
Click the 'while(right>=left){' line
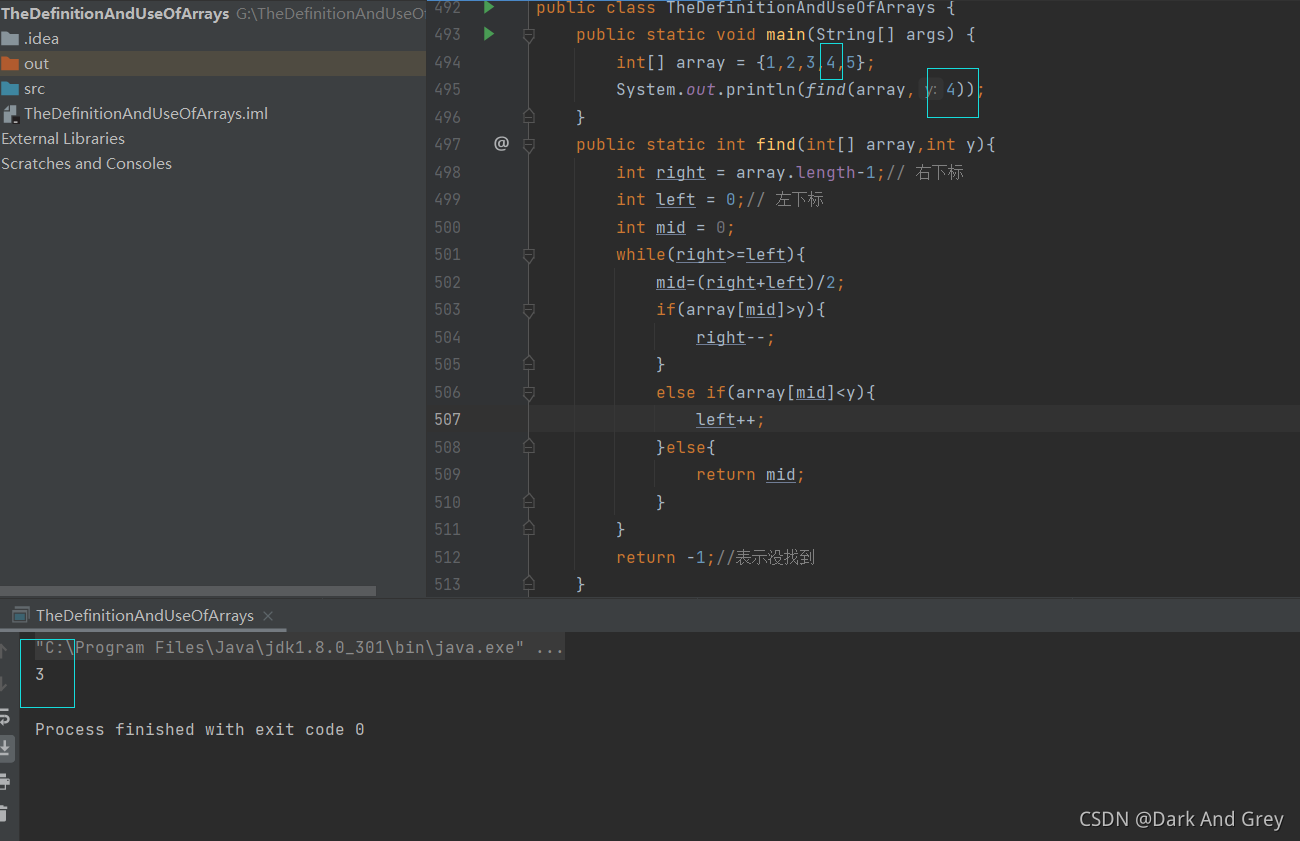point(711,255)
